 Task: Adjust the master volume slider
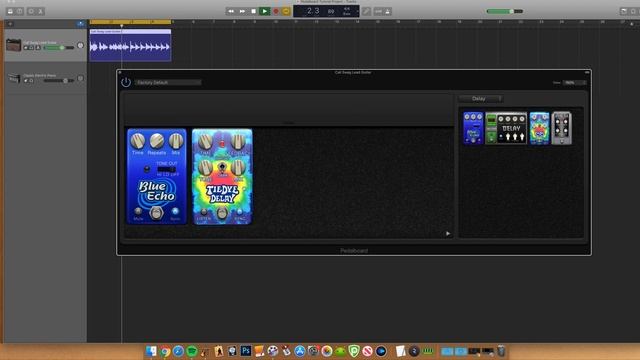[x=504, y=11]
